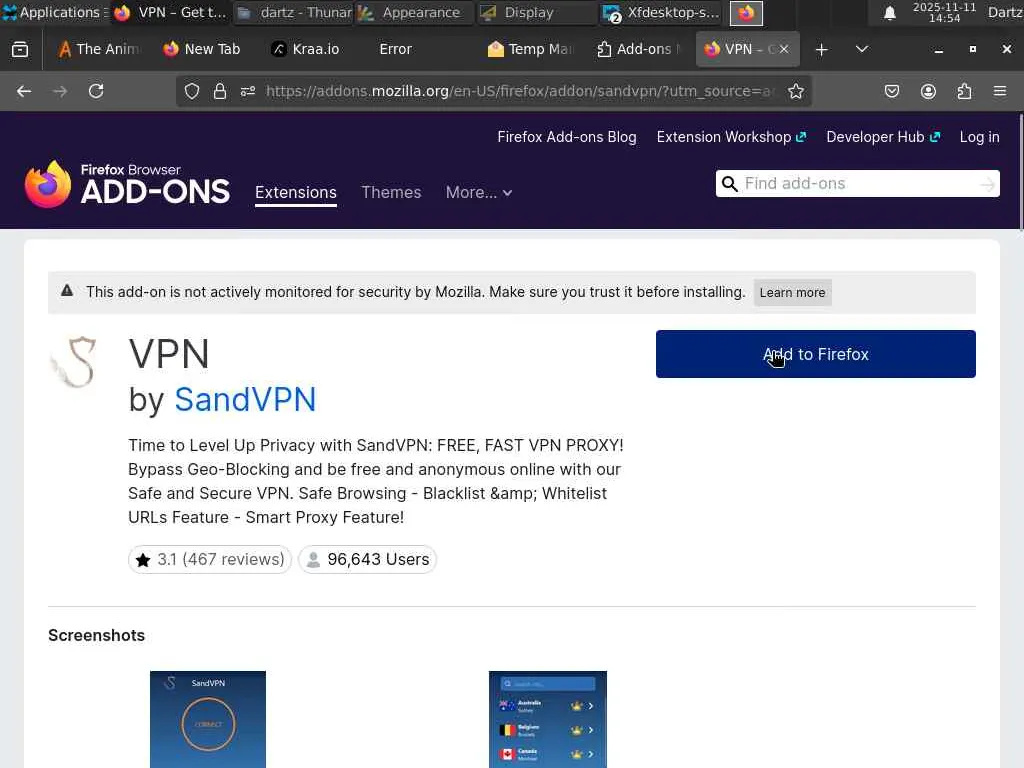Reload the current page

coord(96,91)
